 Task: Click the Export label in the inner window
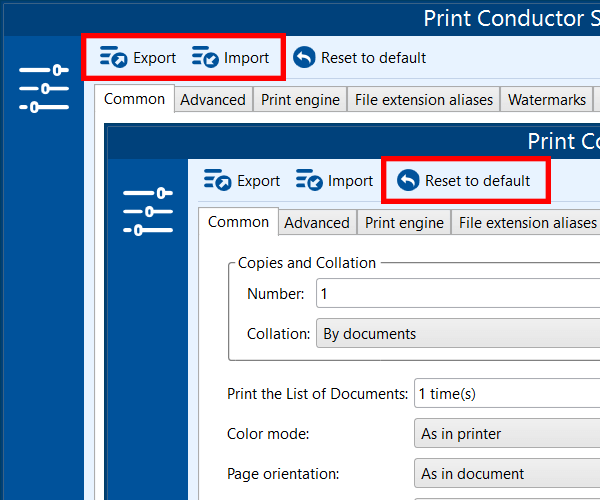259,181
